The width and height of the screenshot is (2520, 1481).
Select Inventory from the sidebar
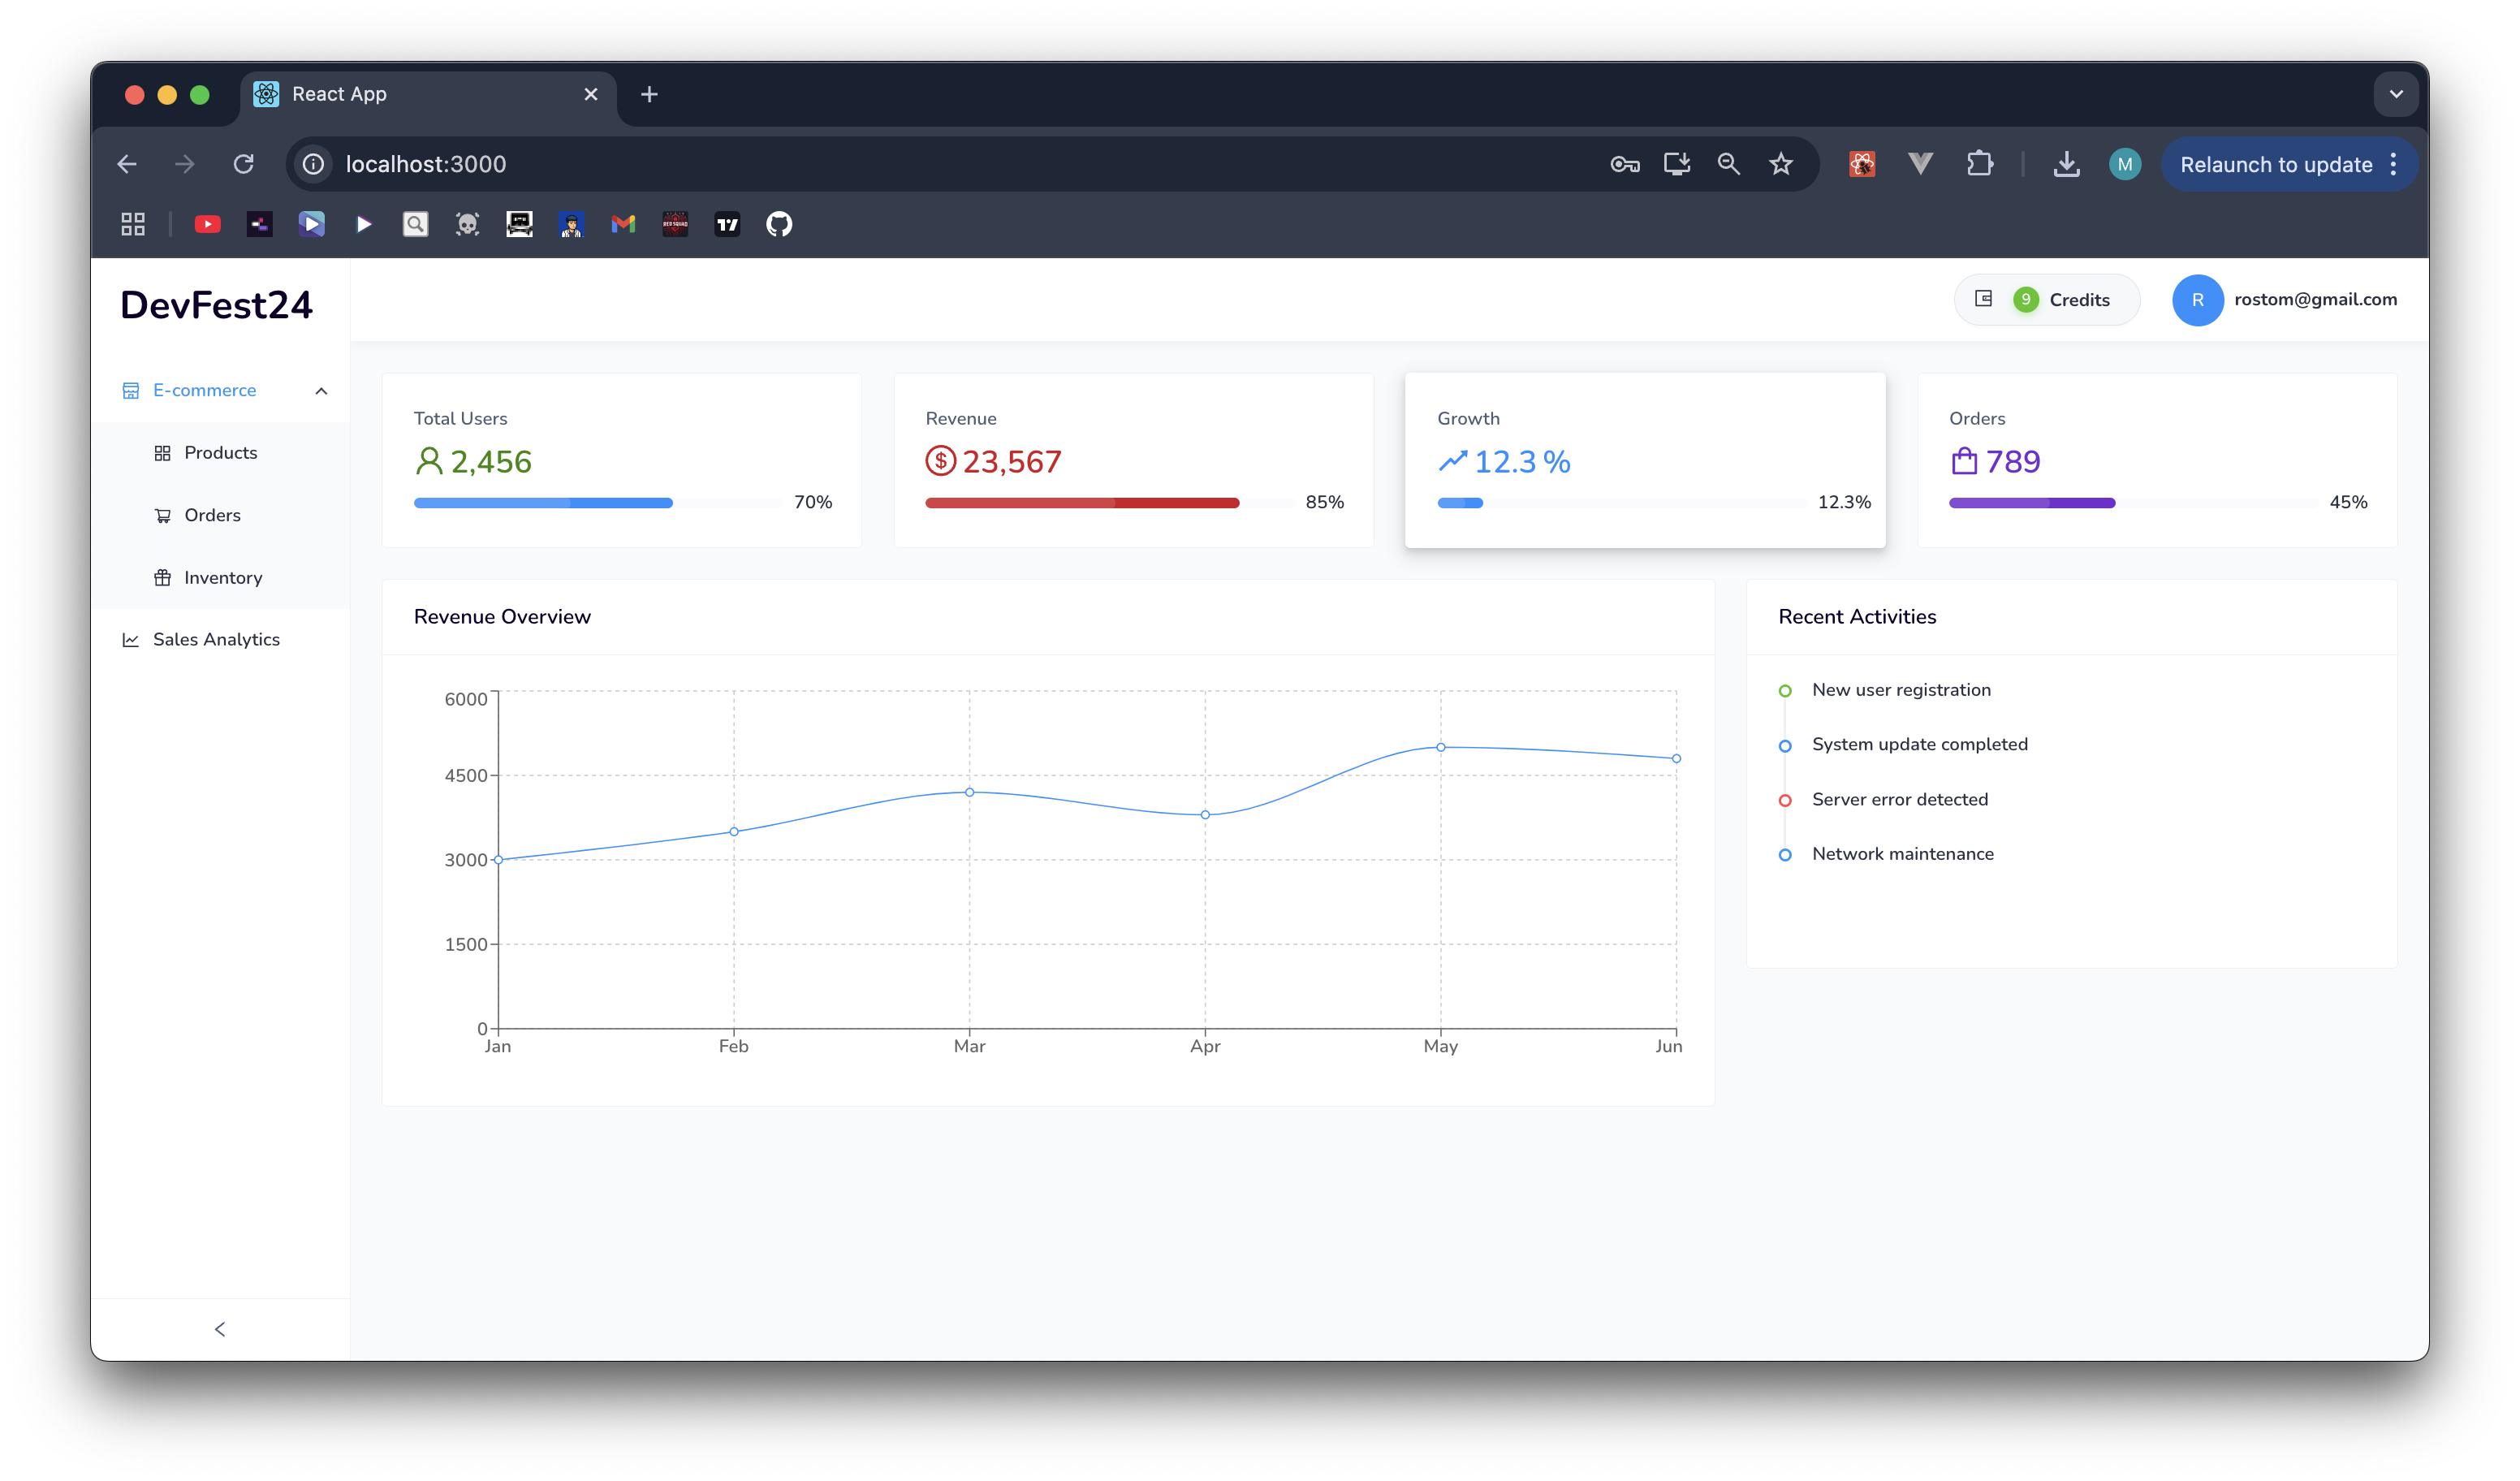(x=222, y=578)
